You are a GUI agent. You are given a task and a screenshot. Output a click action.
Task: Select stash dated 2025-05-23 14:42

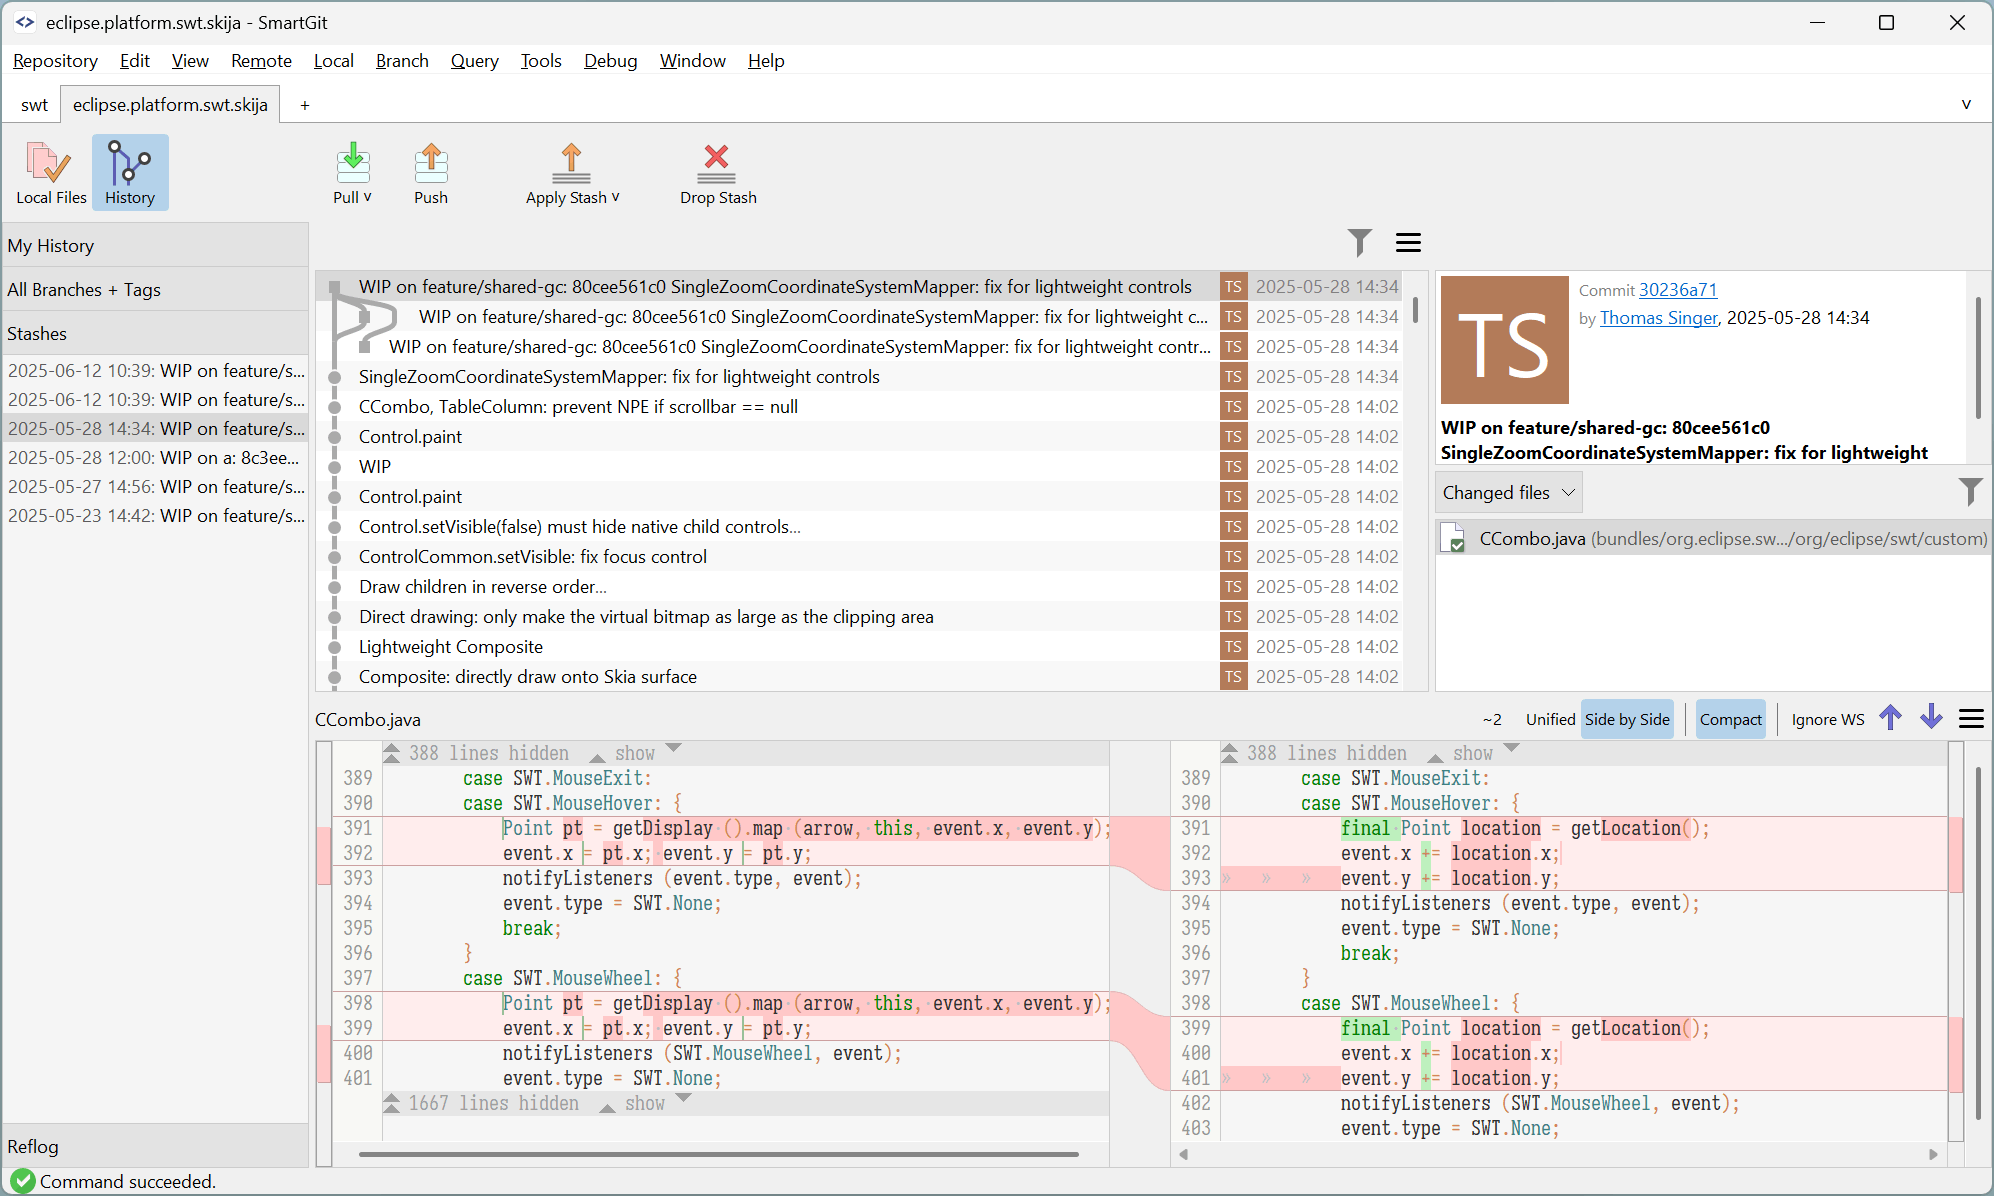click(155, 515)
